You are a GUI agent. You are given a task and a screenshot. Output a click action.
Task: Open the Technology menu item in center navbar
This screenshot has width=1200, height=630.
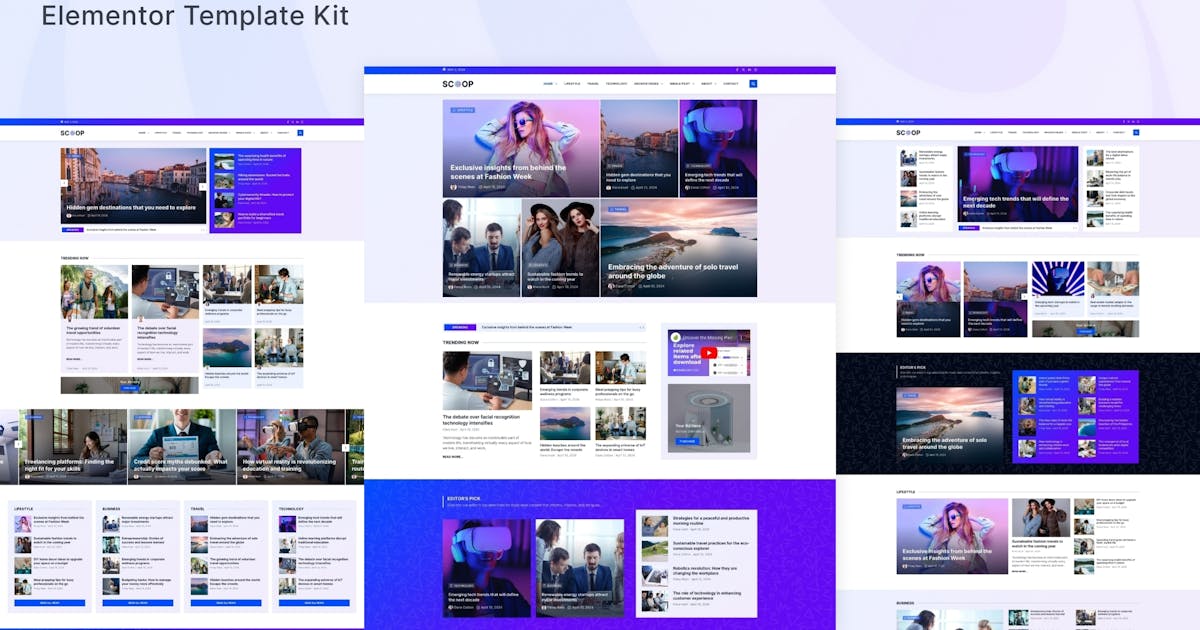[x=616, y=84]
